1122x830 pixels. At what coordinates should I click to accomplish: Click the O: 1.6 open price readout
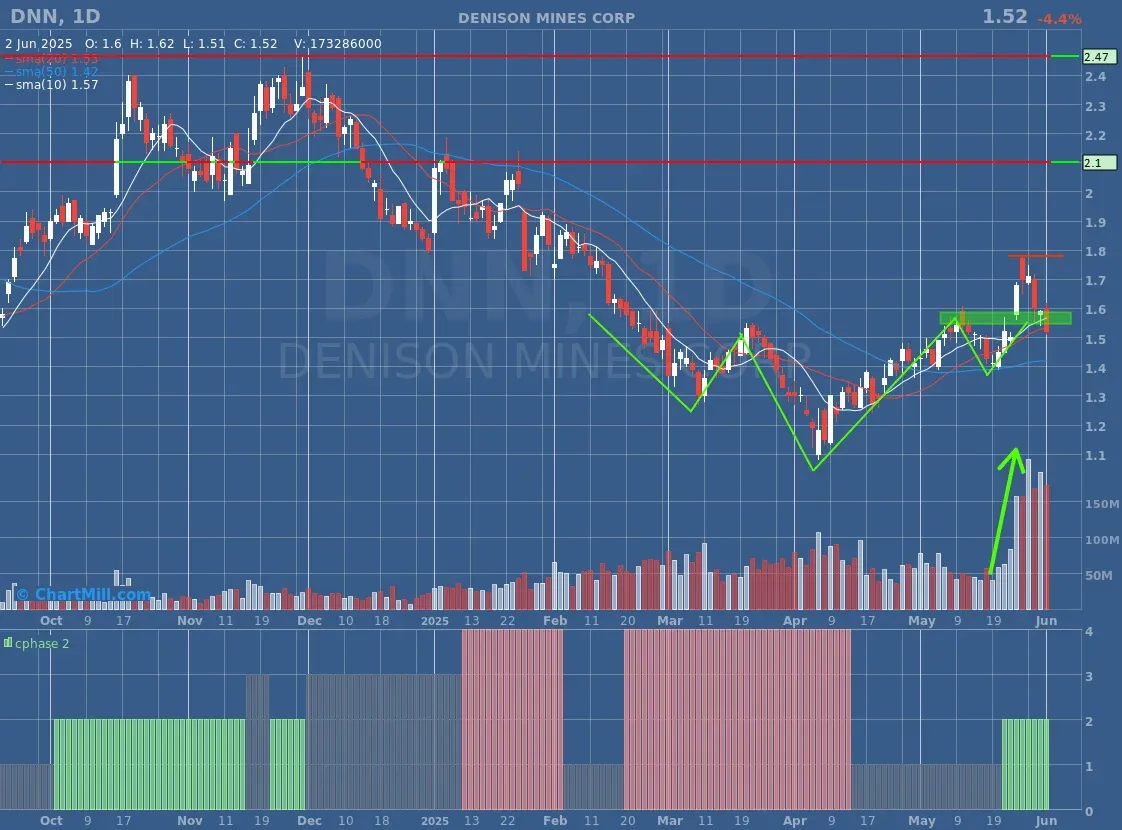tap(103, 44)
